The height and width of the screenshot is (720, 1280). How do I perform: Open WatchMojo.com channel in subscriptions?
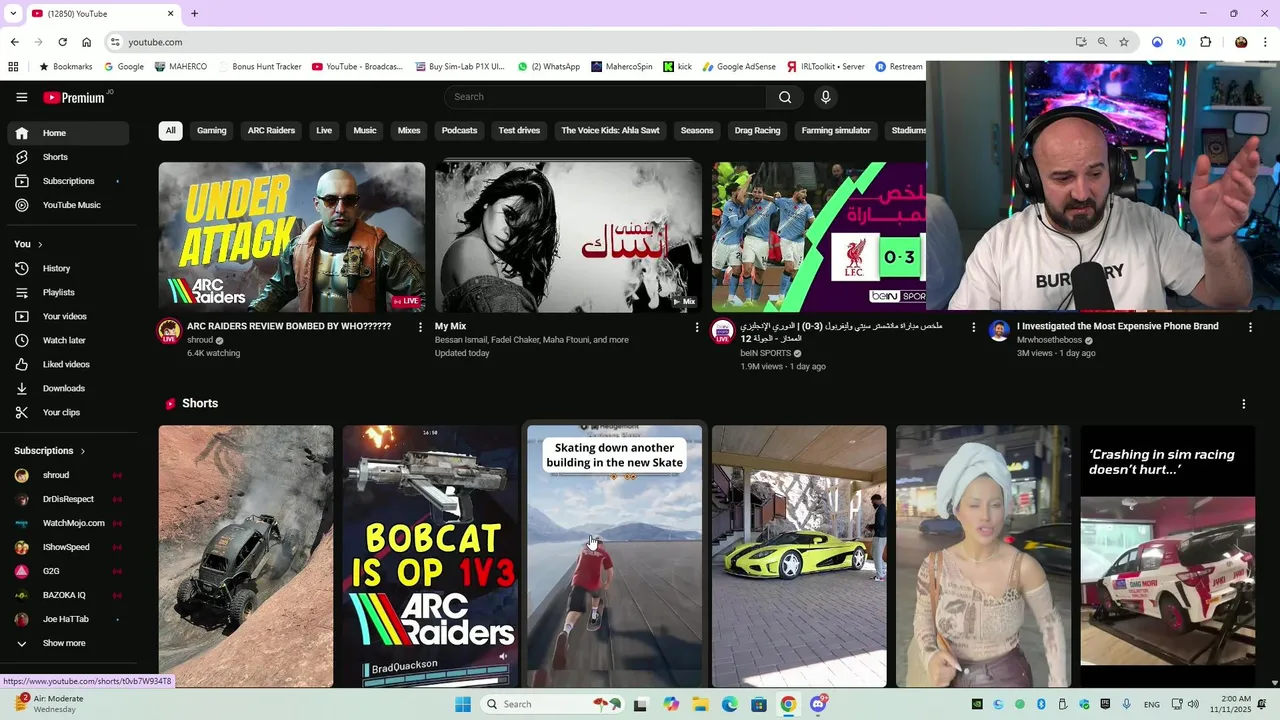[x=68, y=523]
